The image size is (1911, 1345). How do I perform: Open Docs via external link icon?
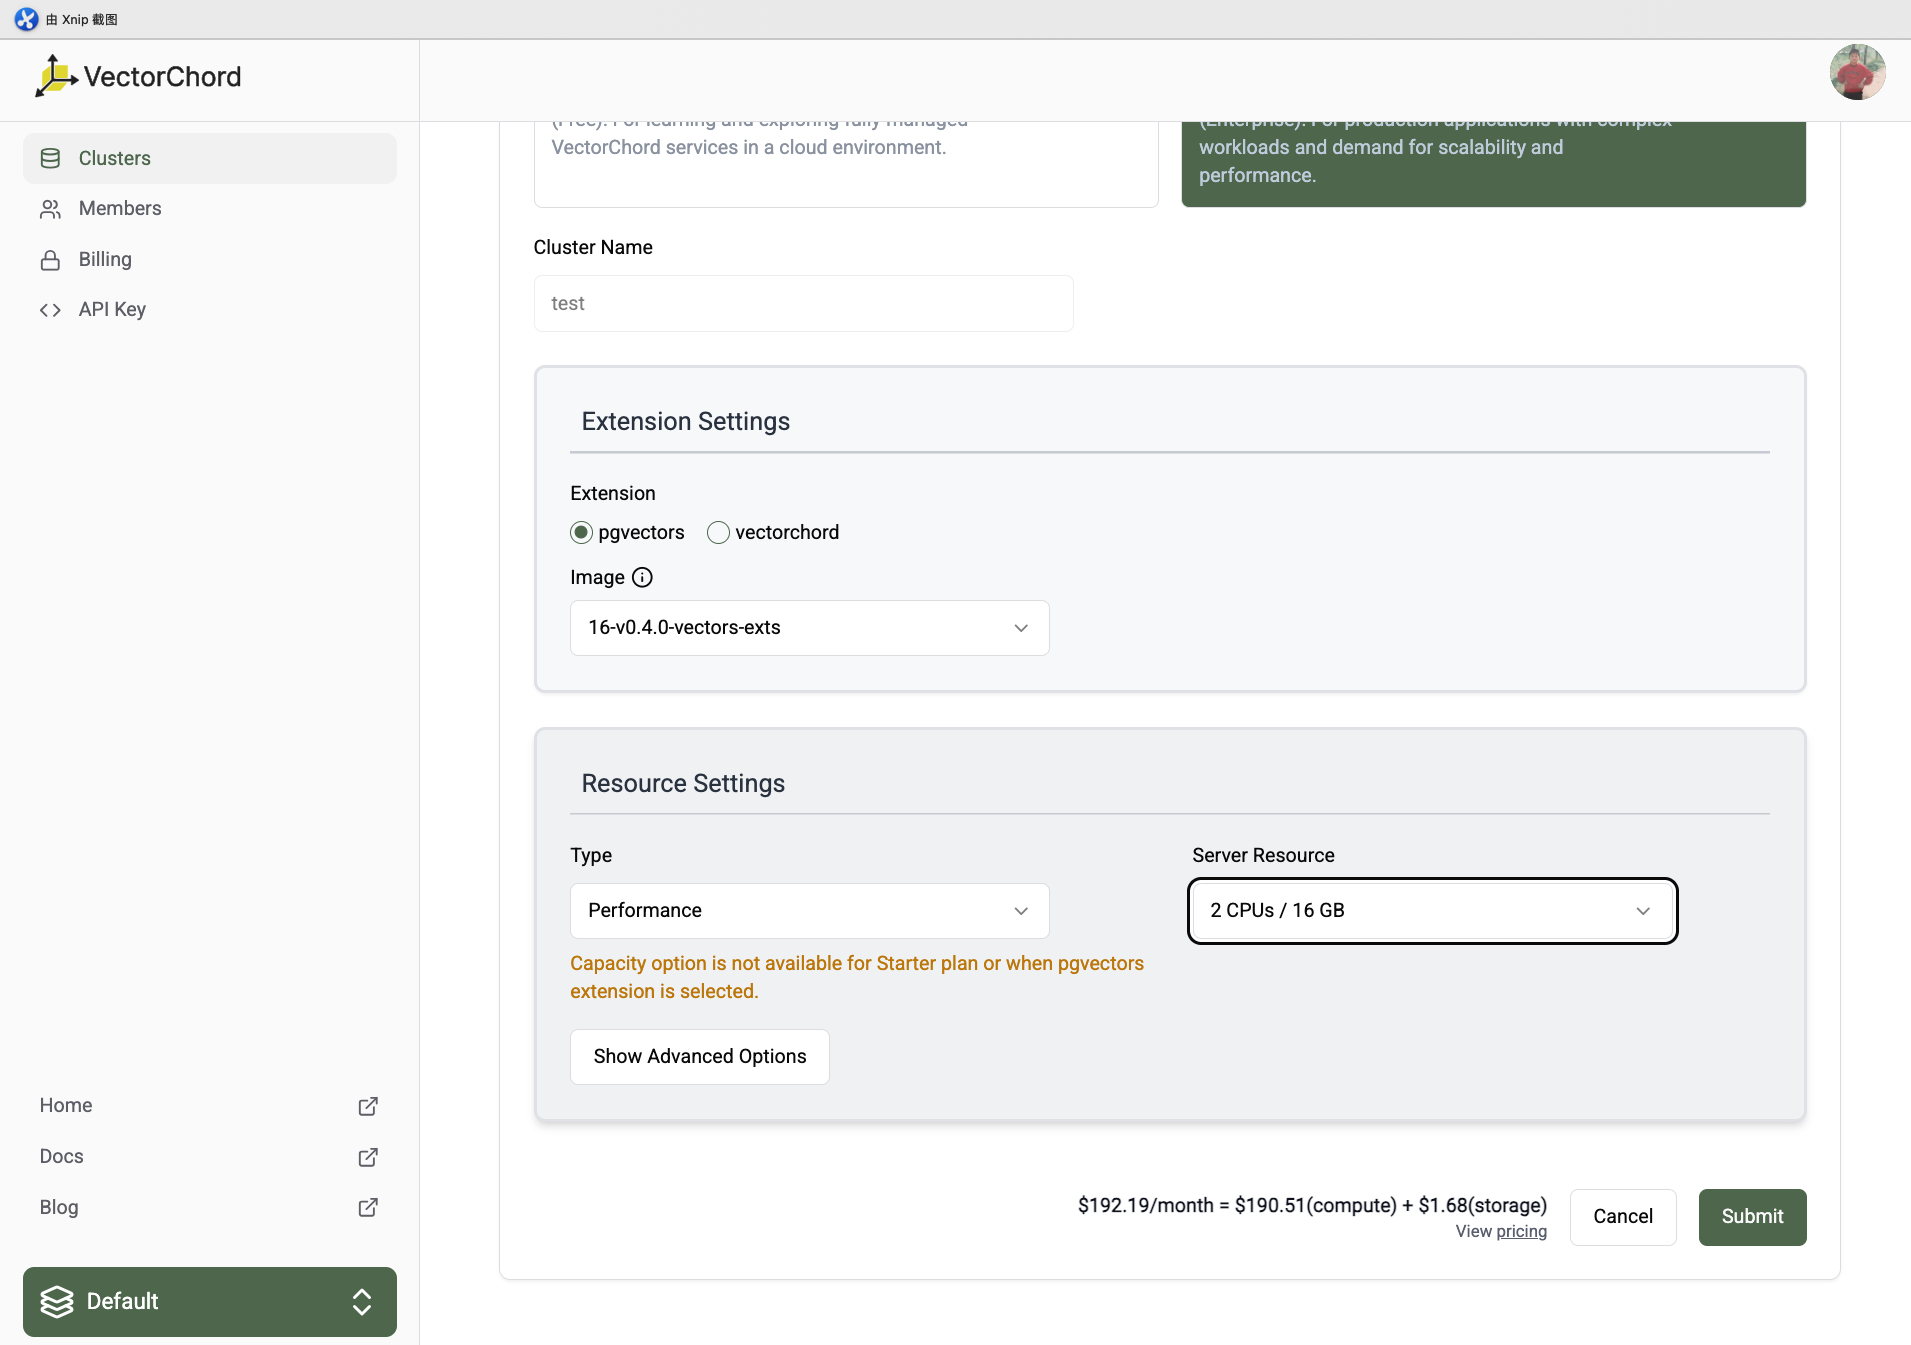point(368,1157)
